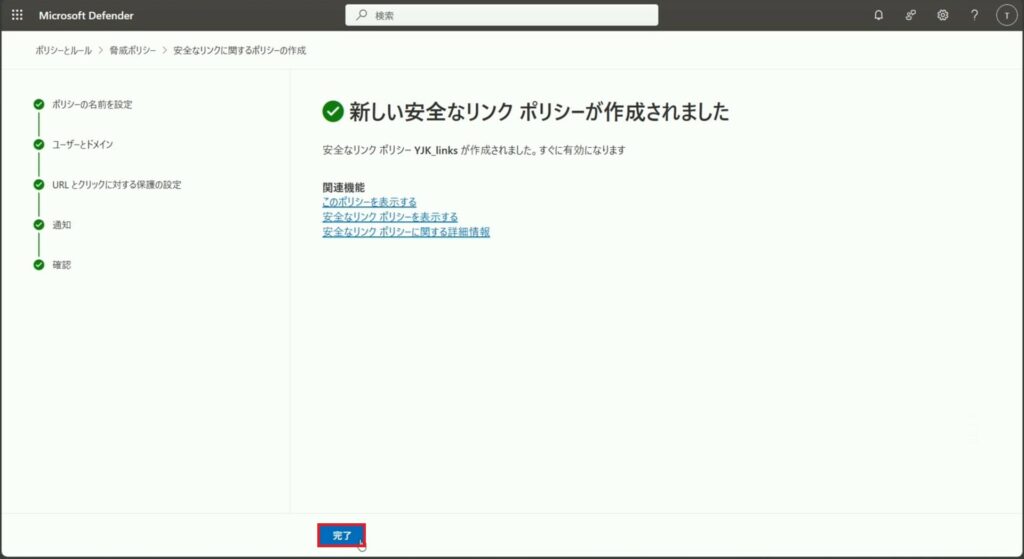
Task: Open 安全なリンク ポリシーに関する詳細情報 link
Action: click(x=406, y=232)
